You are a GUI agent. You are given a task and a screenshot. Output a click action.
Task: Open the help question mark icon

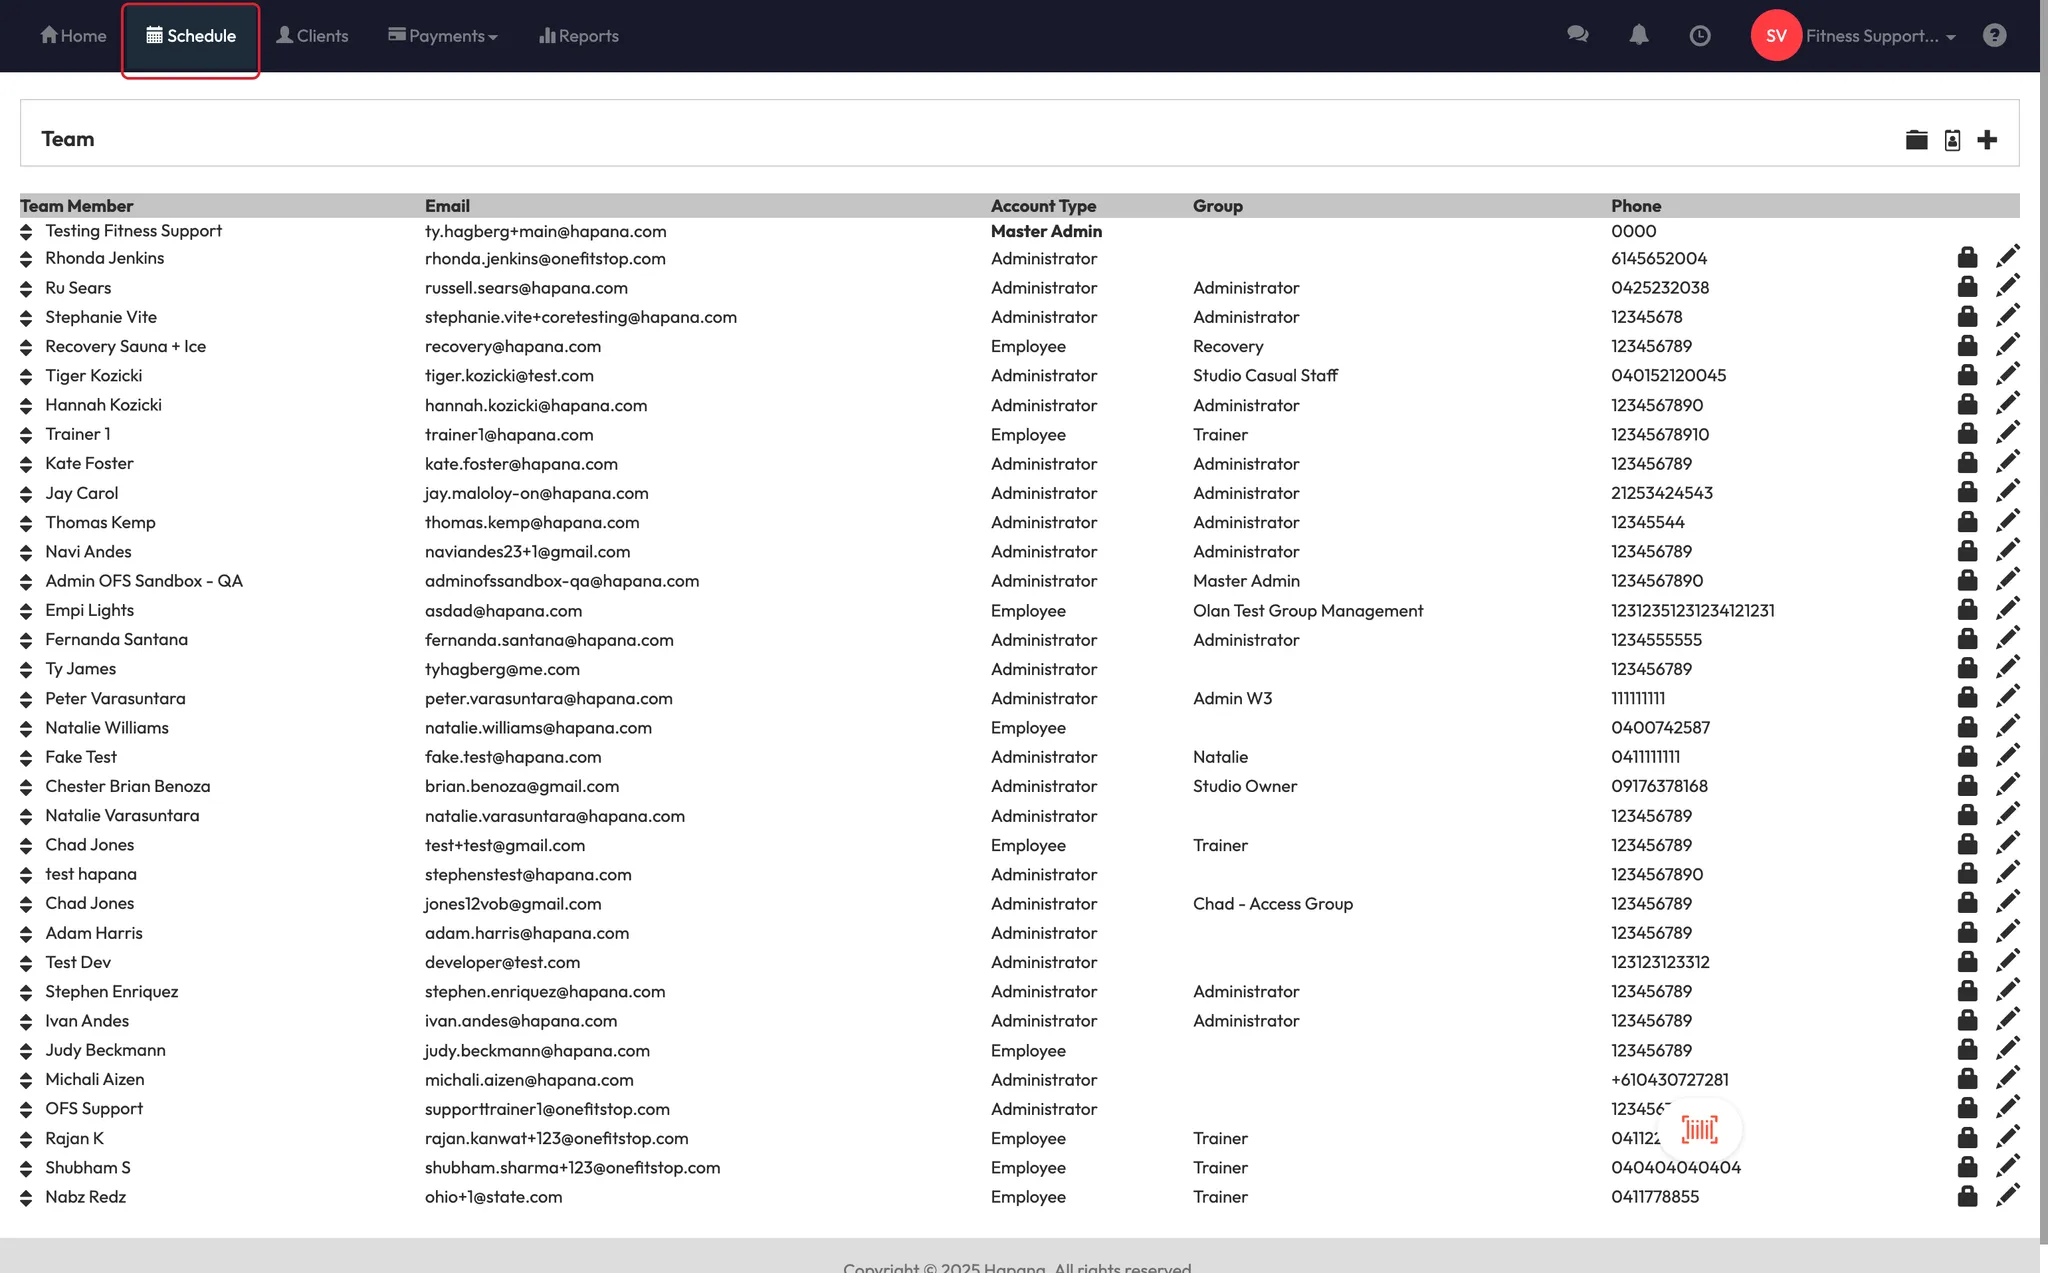click(1994, 36)
